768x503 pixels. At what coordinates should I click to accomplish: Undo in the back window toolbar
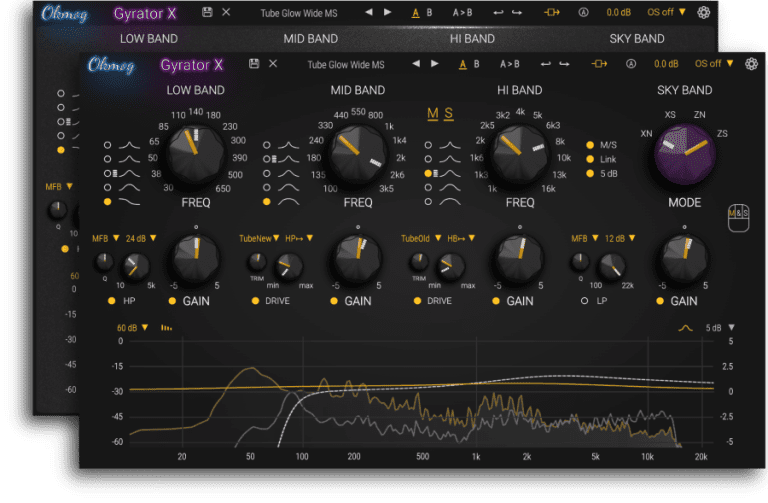click(x=499, y=12)
